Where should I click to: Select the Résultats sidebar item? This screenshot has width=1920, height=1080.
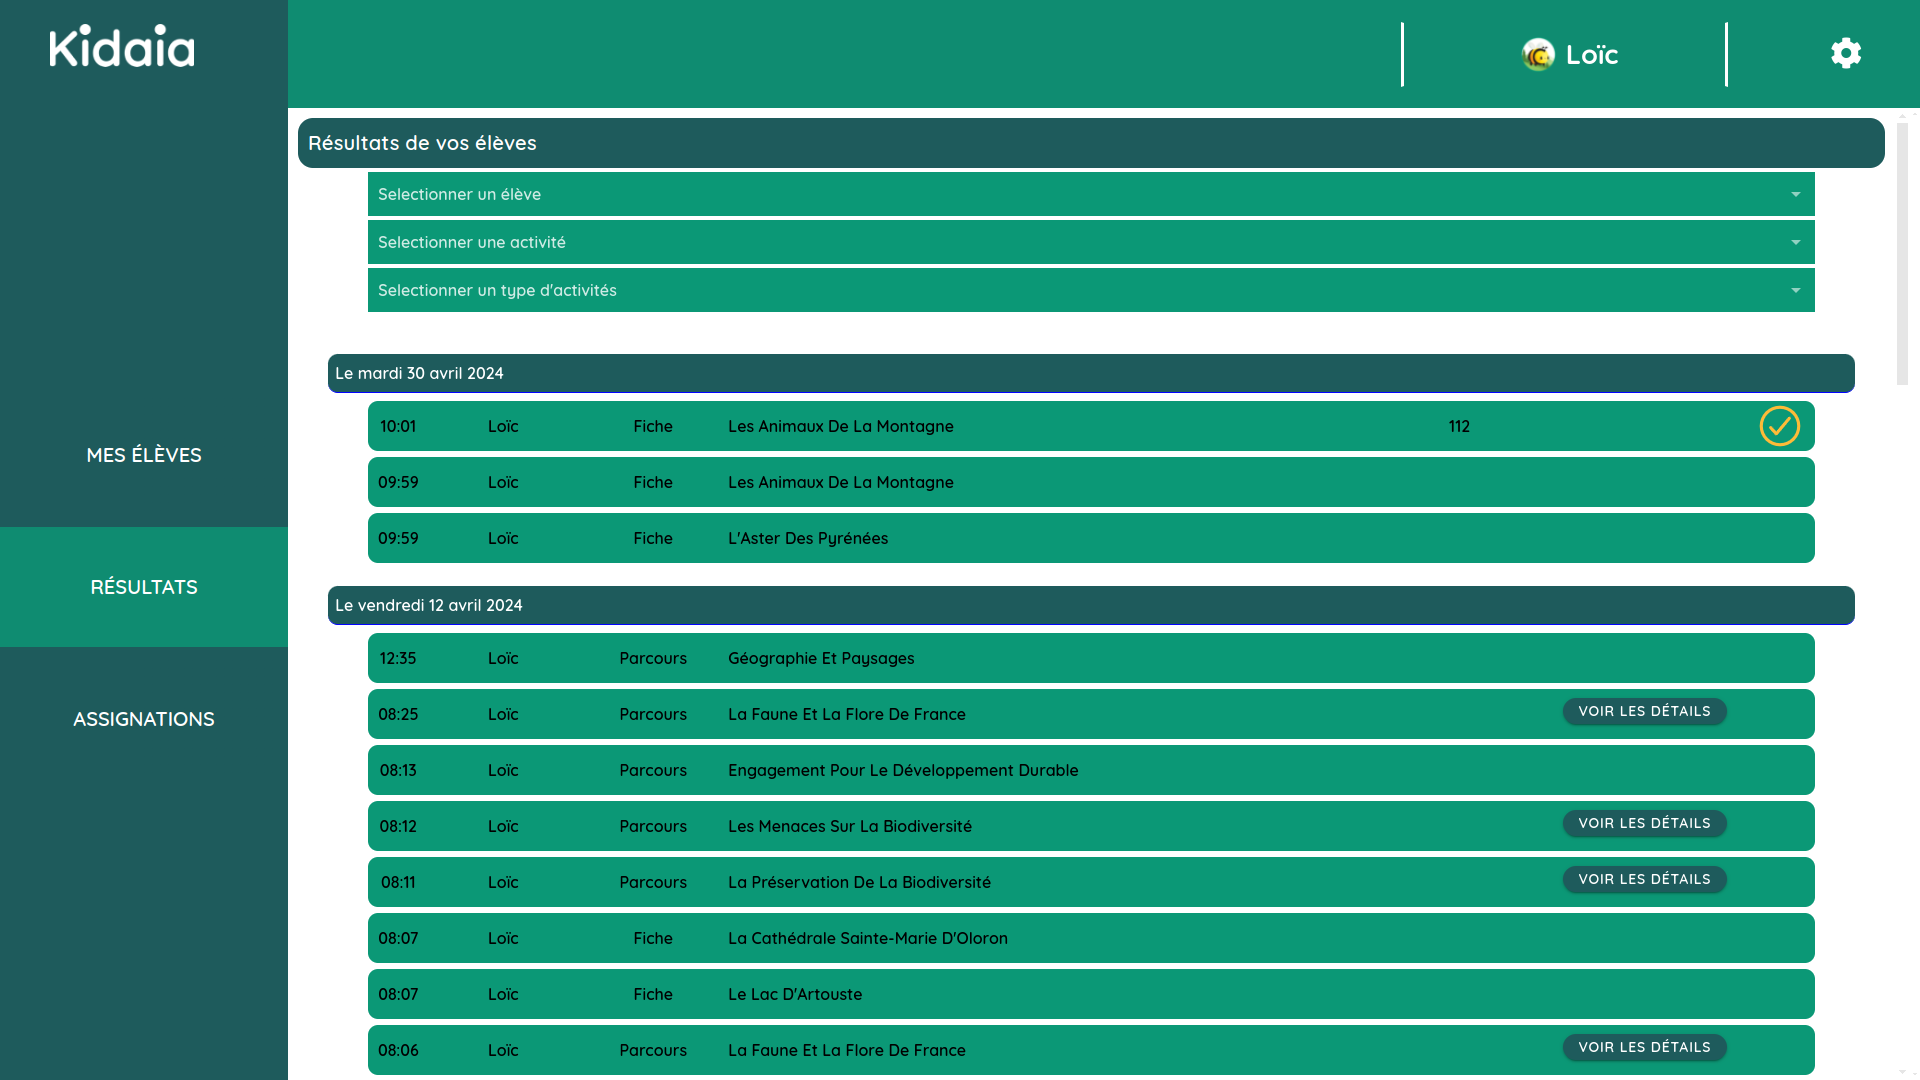(x=144, y=587)
